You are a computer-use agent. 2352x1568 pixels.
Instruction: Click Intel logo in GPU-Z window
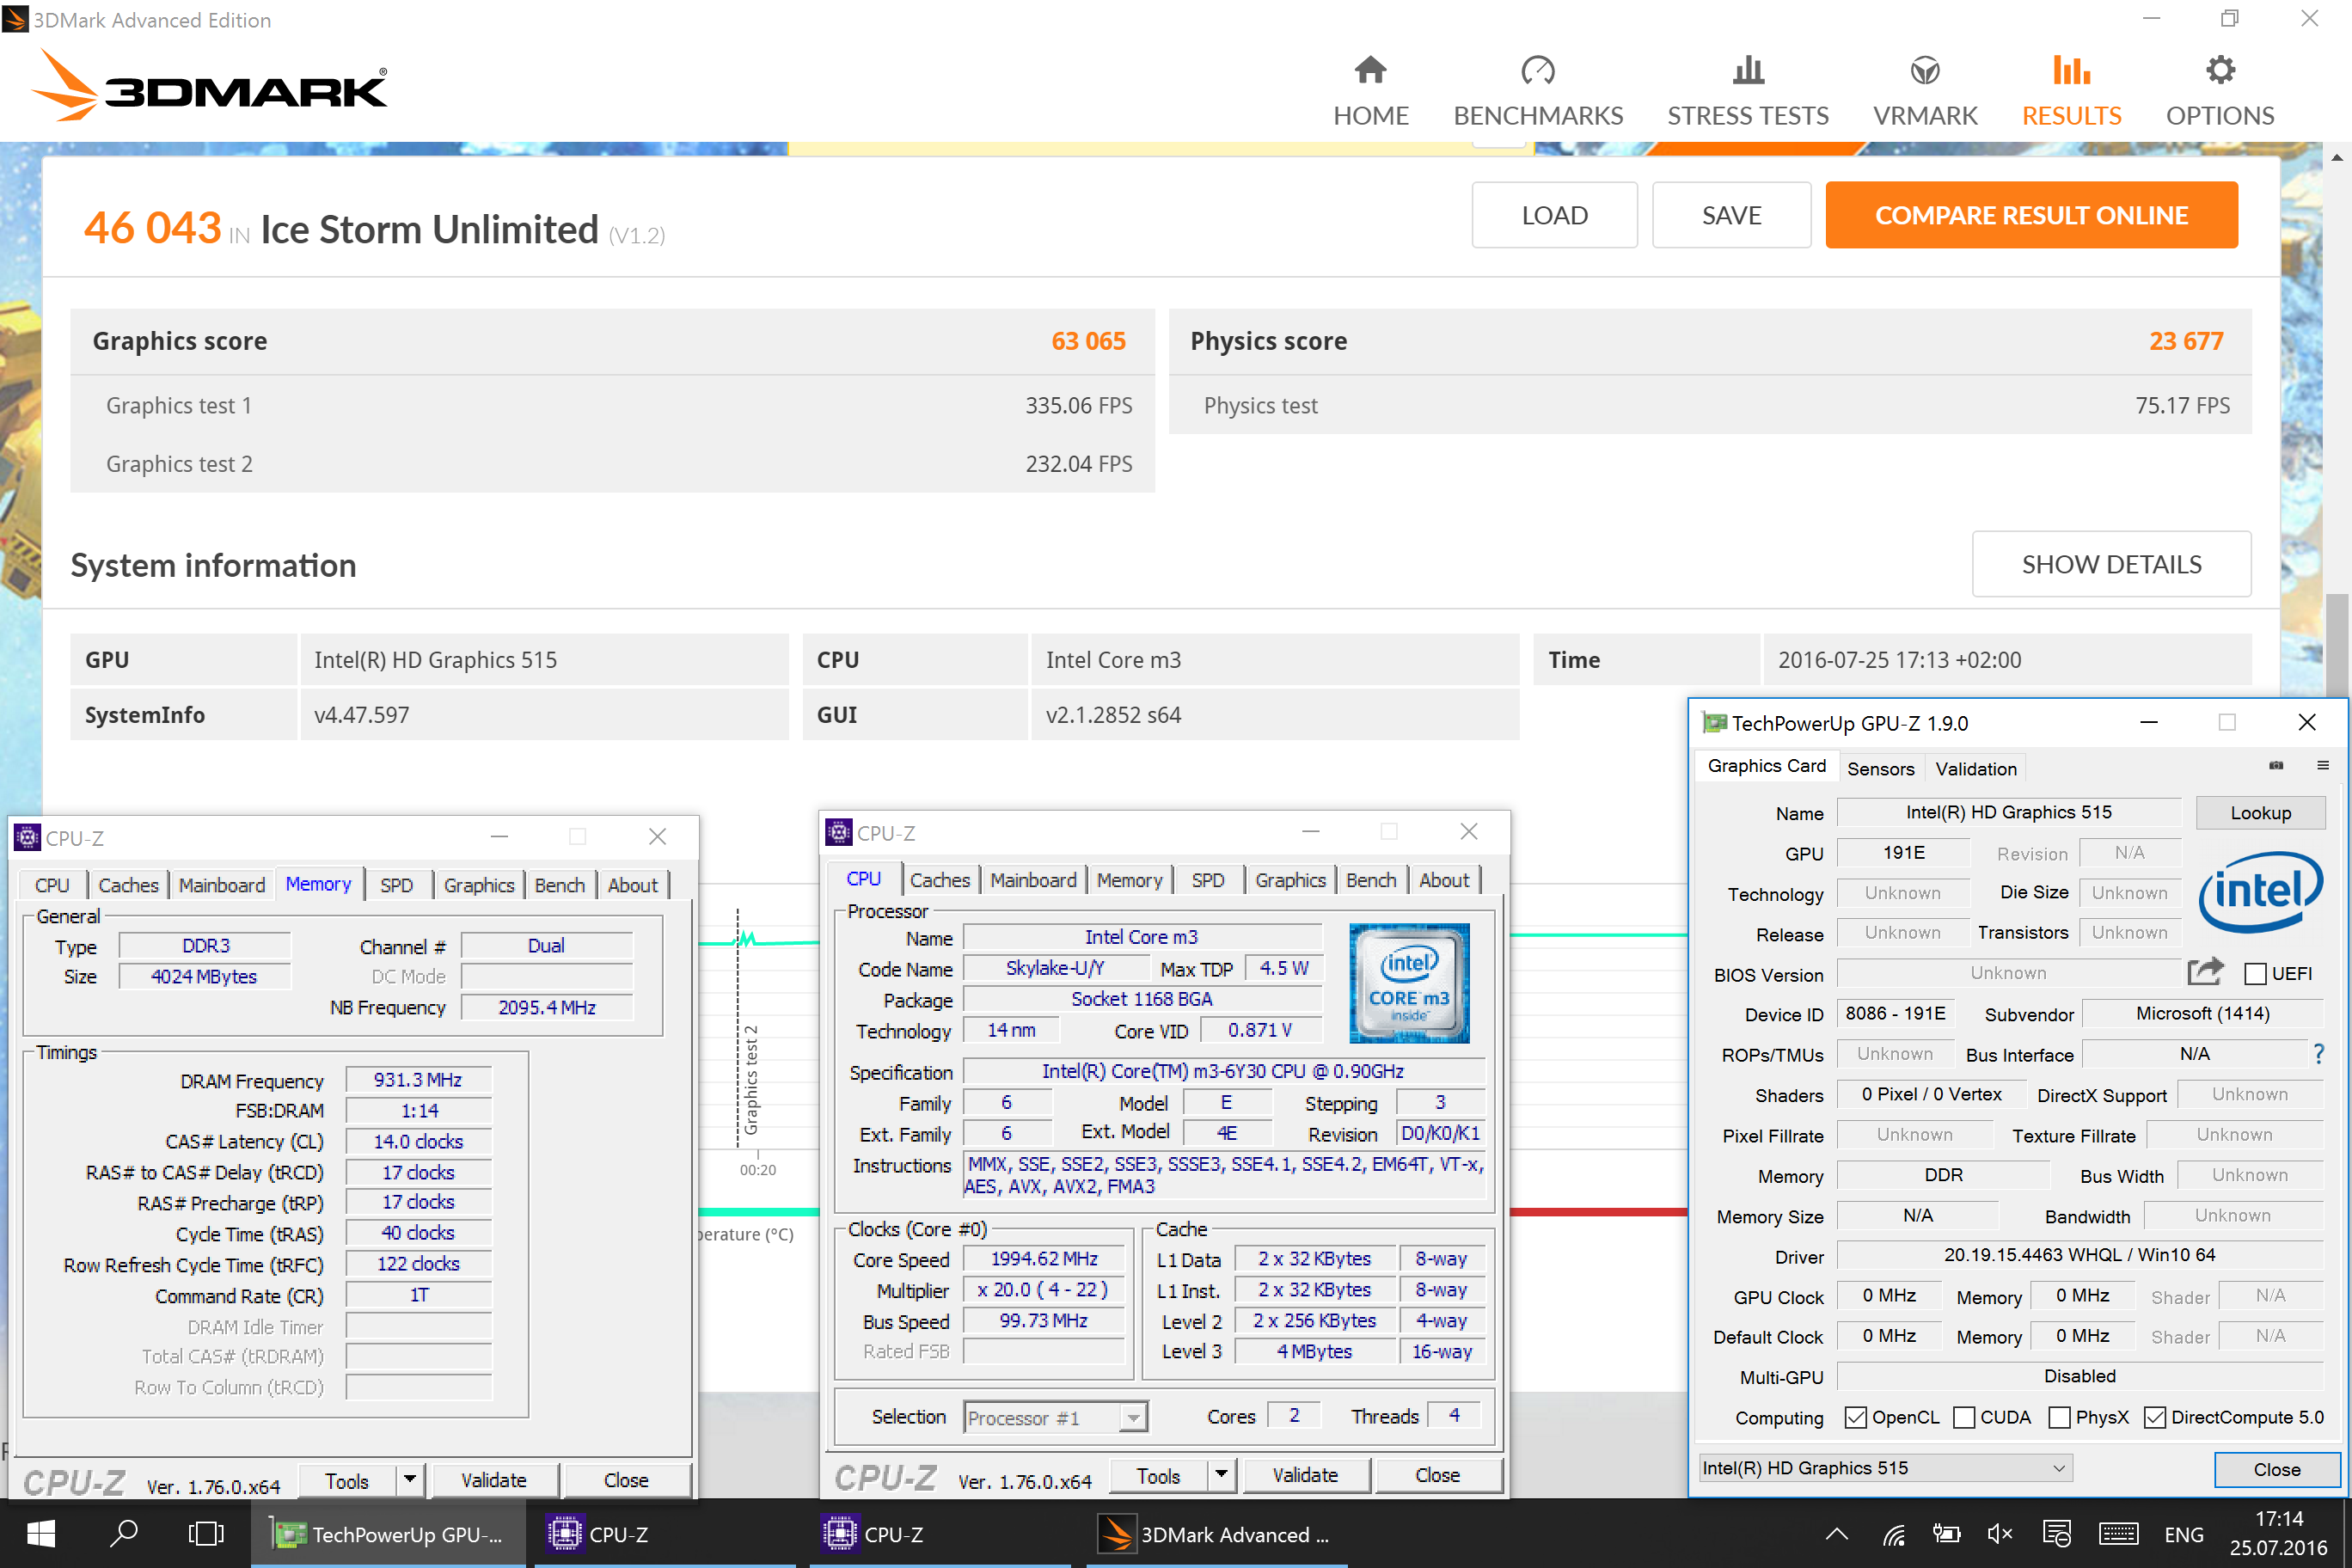click(x=2261, y=891)
